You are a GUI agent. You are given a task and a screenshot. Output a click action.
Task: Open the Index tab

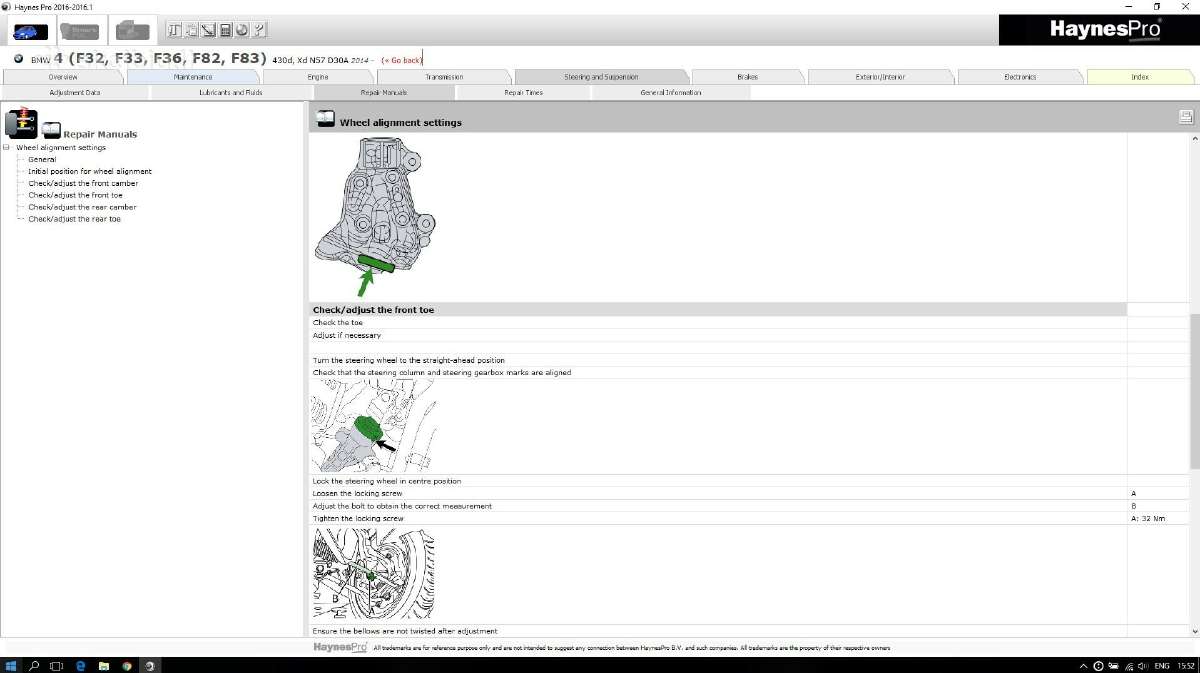coord(1140,77)
